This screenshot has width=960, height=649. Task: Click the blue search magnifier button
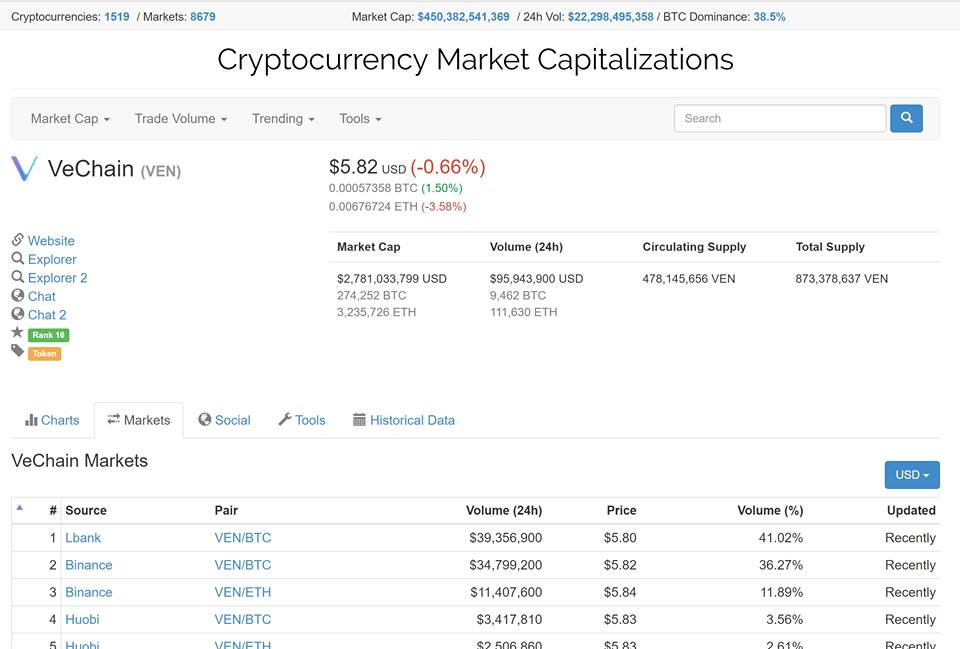(906, 118)
